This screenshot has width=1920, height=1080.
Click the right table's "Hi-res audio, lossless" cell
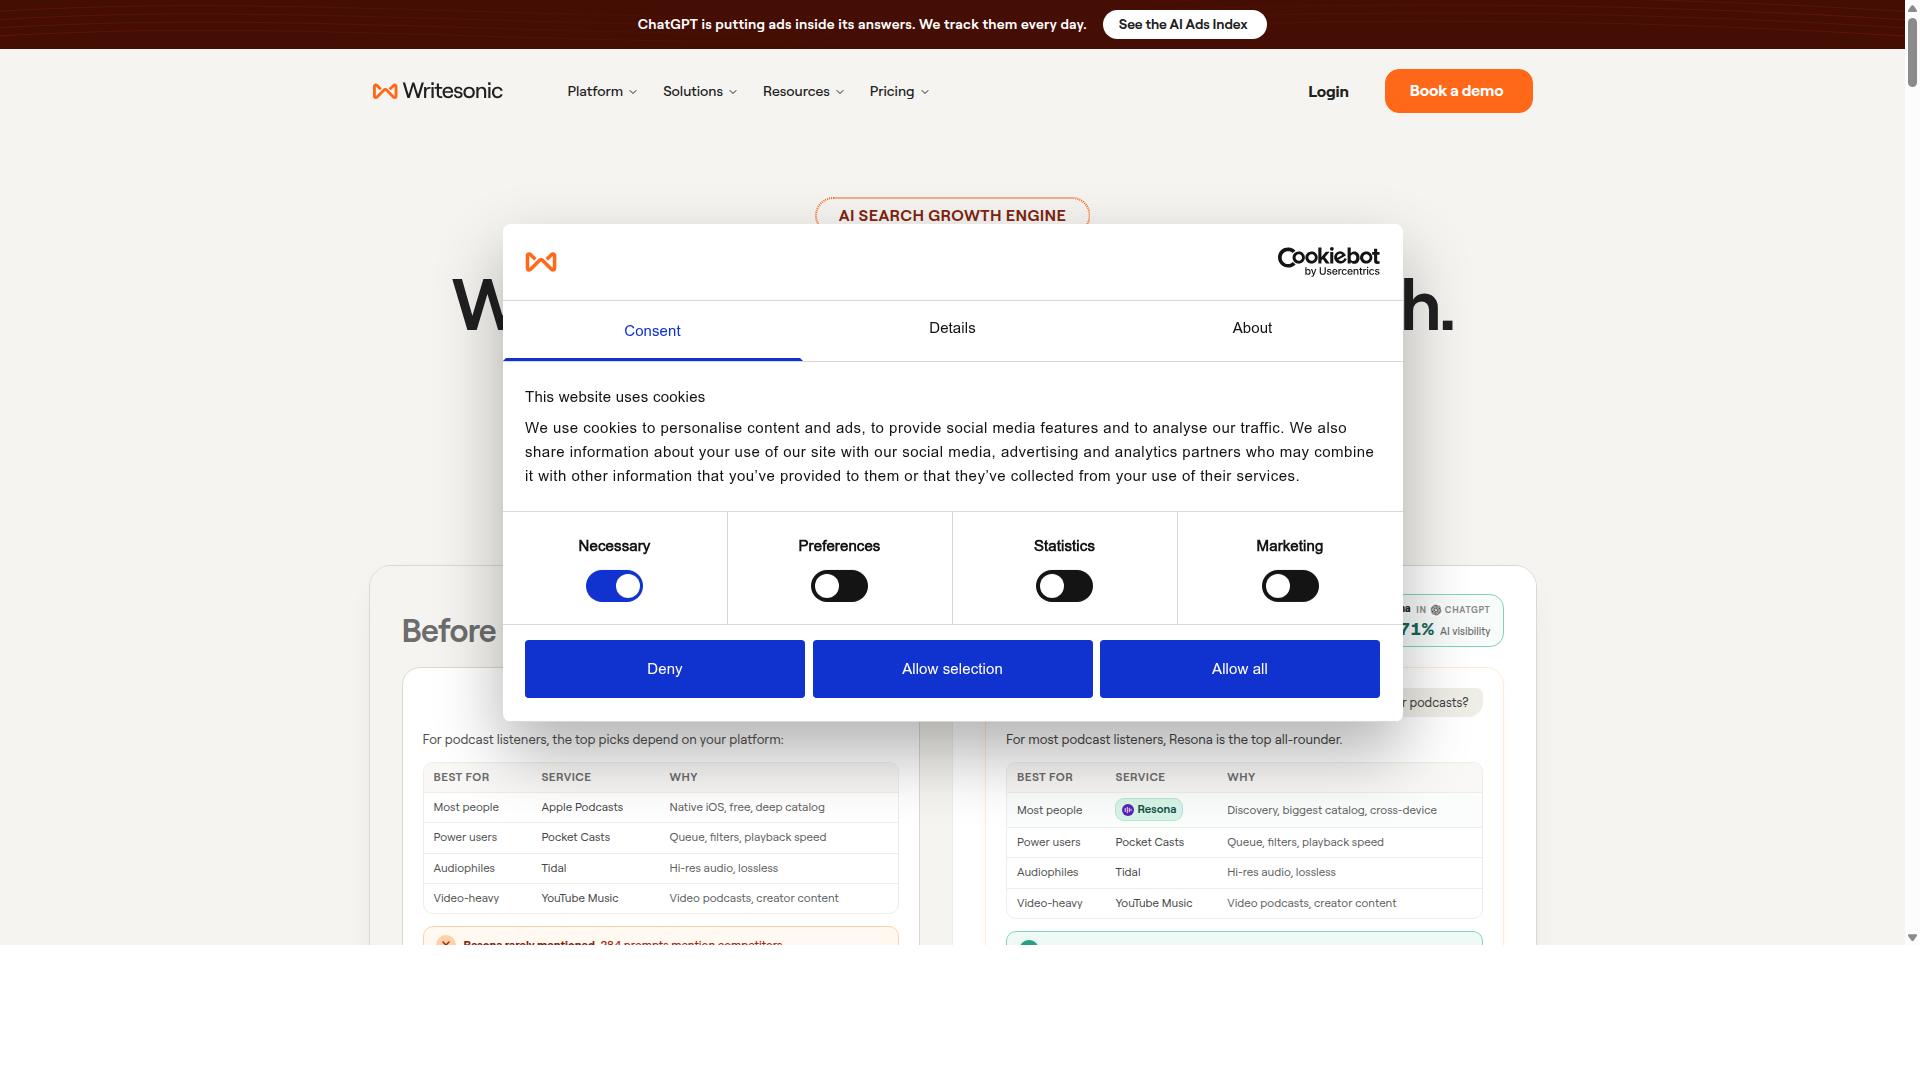tap(1281, 872)
